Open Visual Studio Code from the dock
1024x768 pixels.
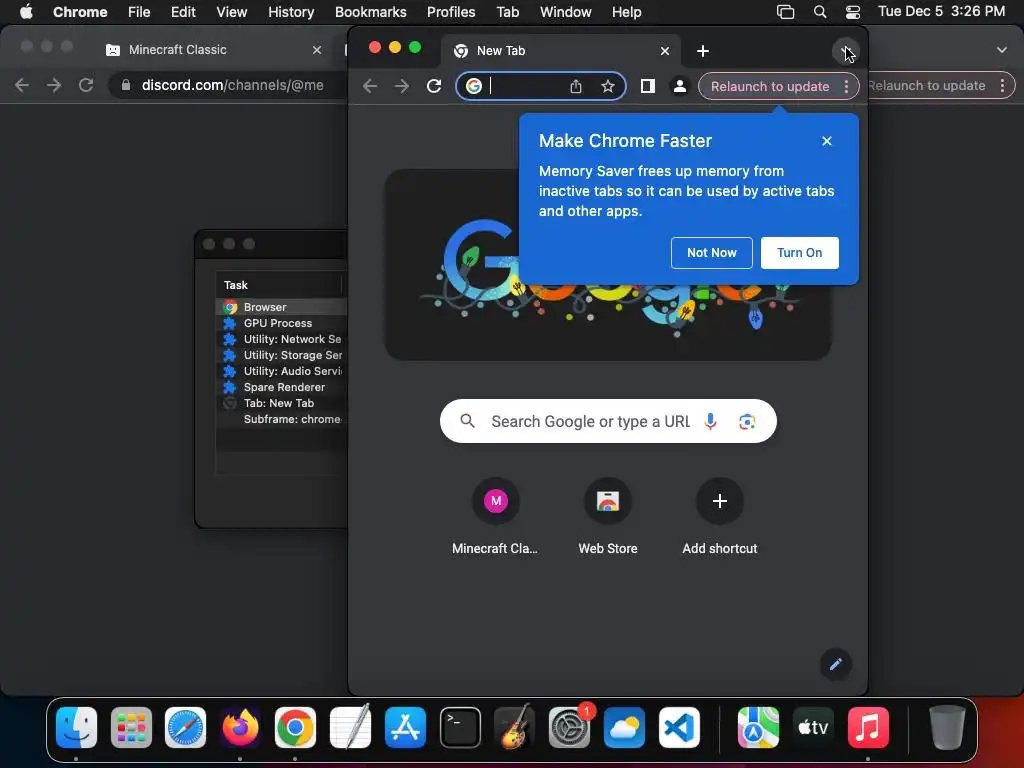679,727
